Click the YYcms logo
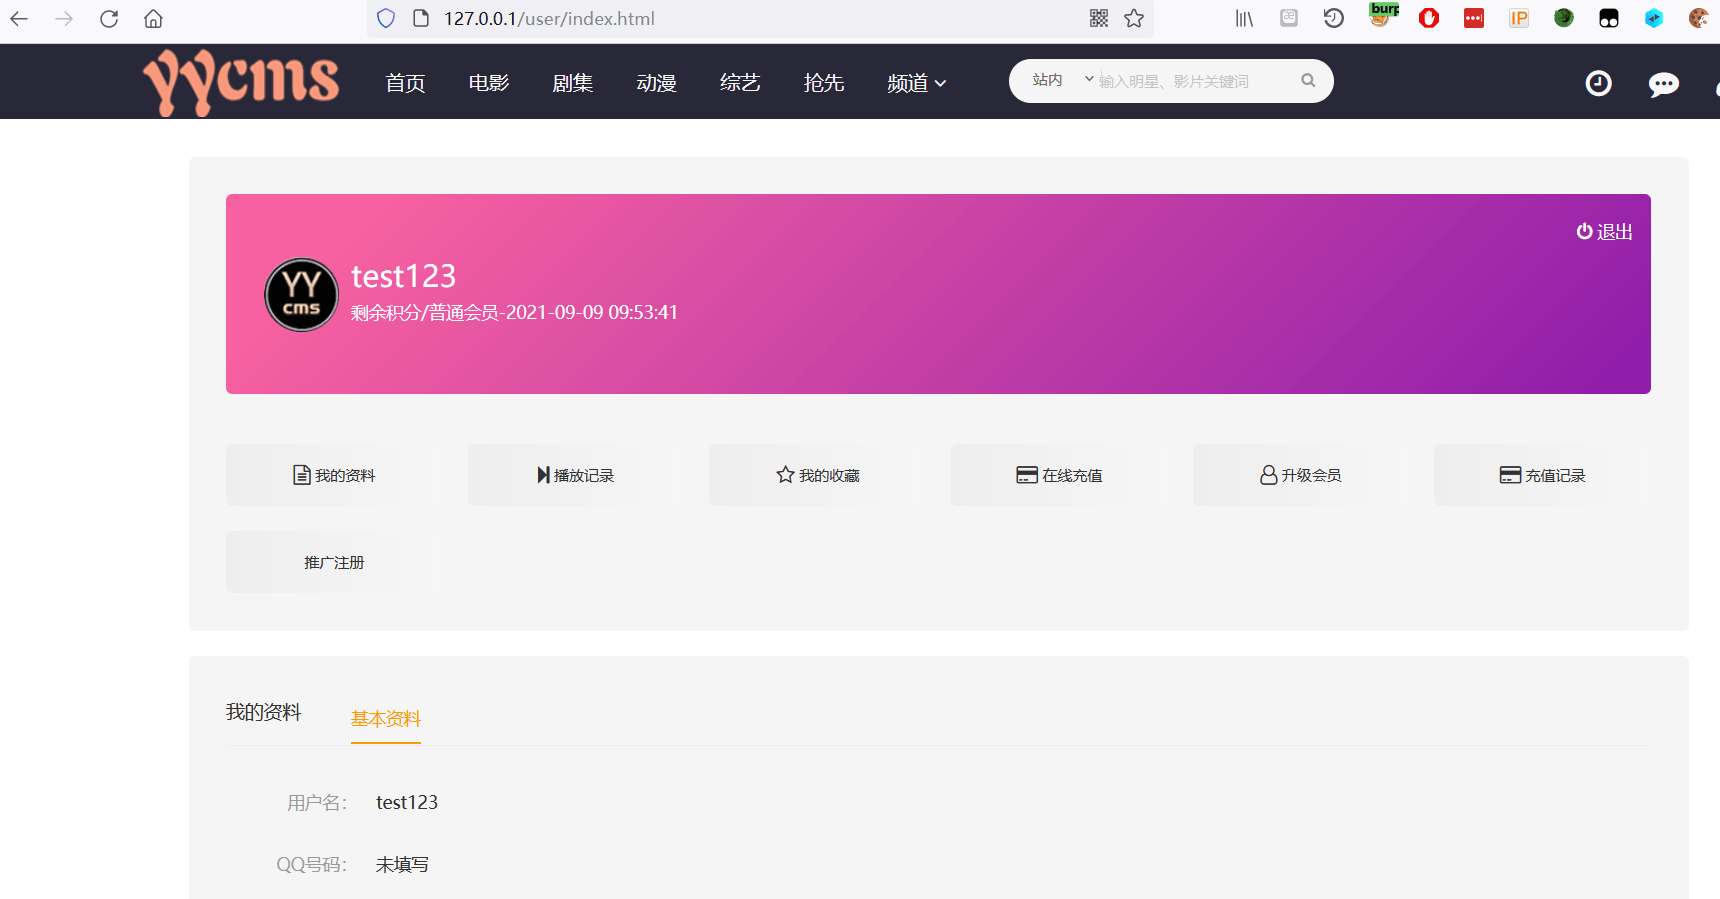The width and height of the screenshot is (1720, 899). [x=241, y=82]
